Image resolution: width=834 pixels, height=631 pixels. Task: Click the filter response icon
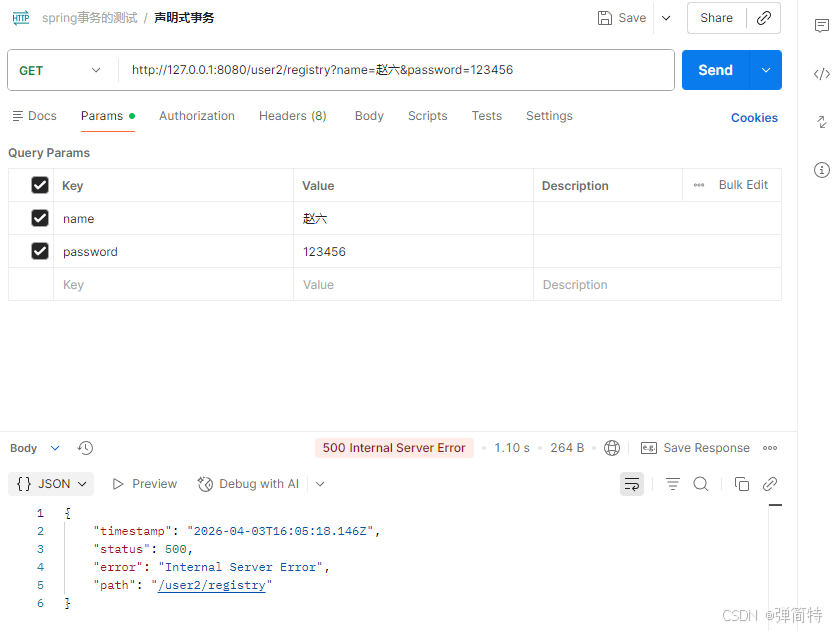click(673, 484)
